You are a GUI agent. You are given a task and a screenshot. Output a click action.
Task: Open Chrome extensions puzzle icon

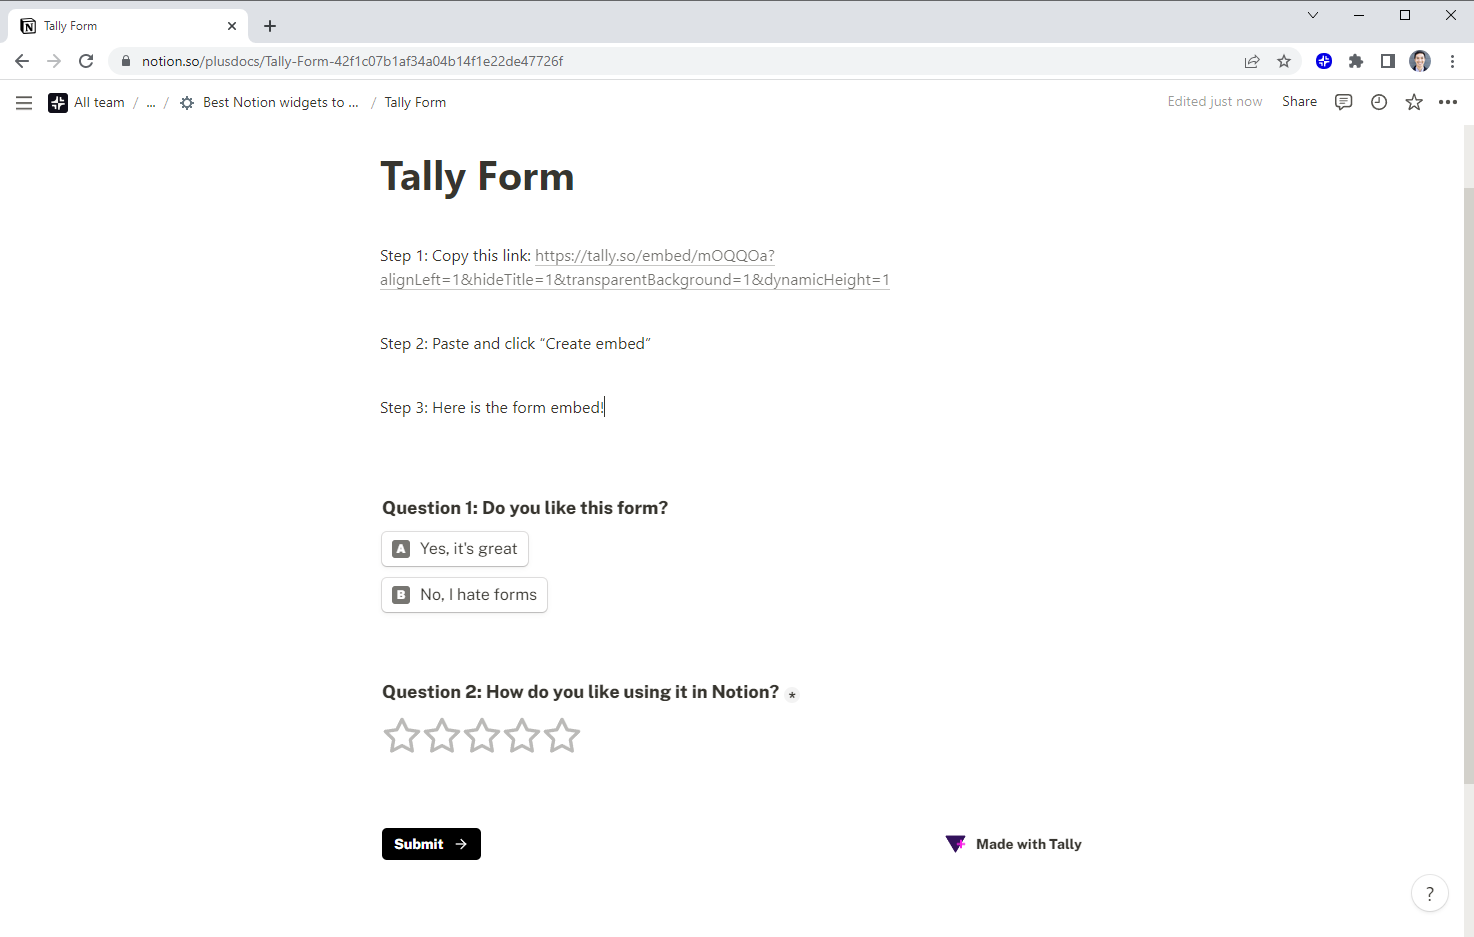point(1356,61)
